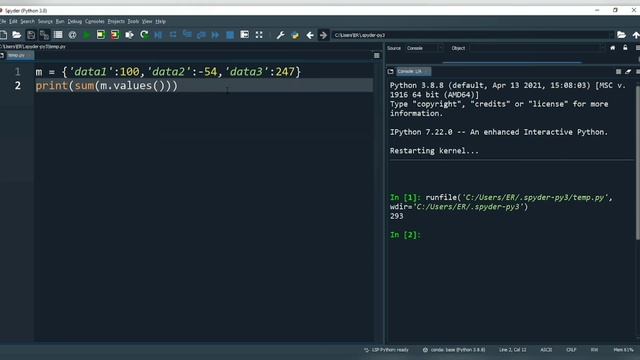Select the Console 1/A tab
Image resolution: width=640 pixels, height=360 pixels.
(x=413, y=71)
